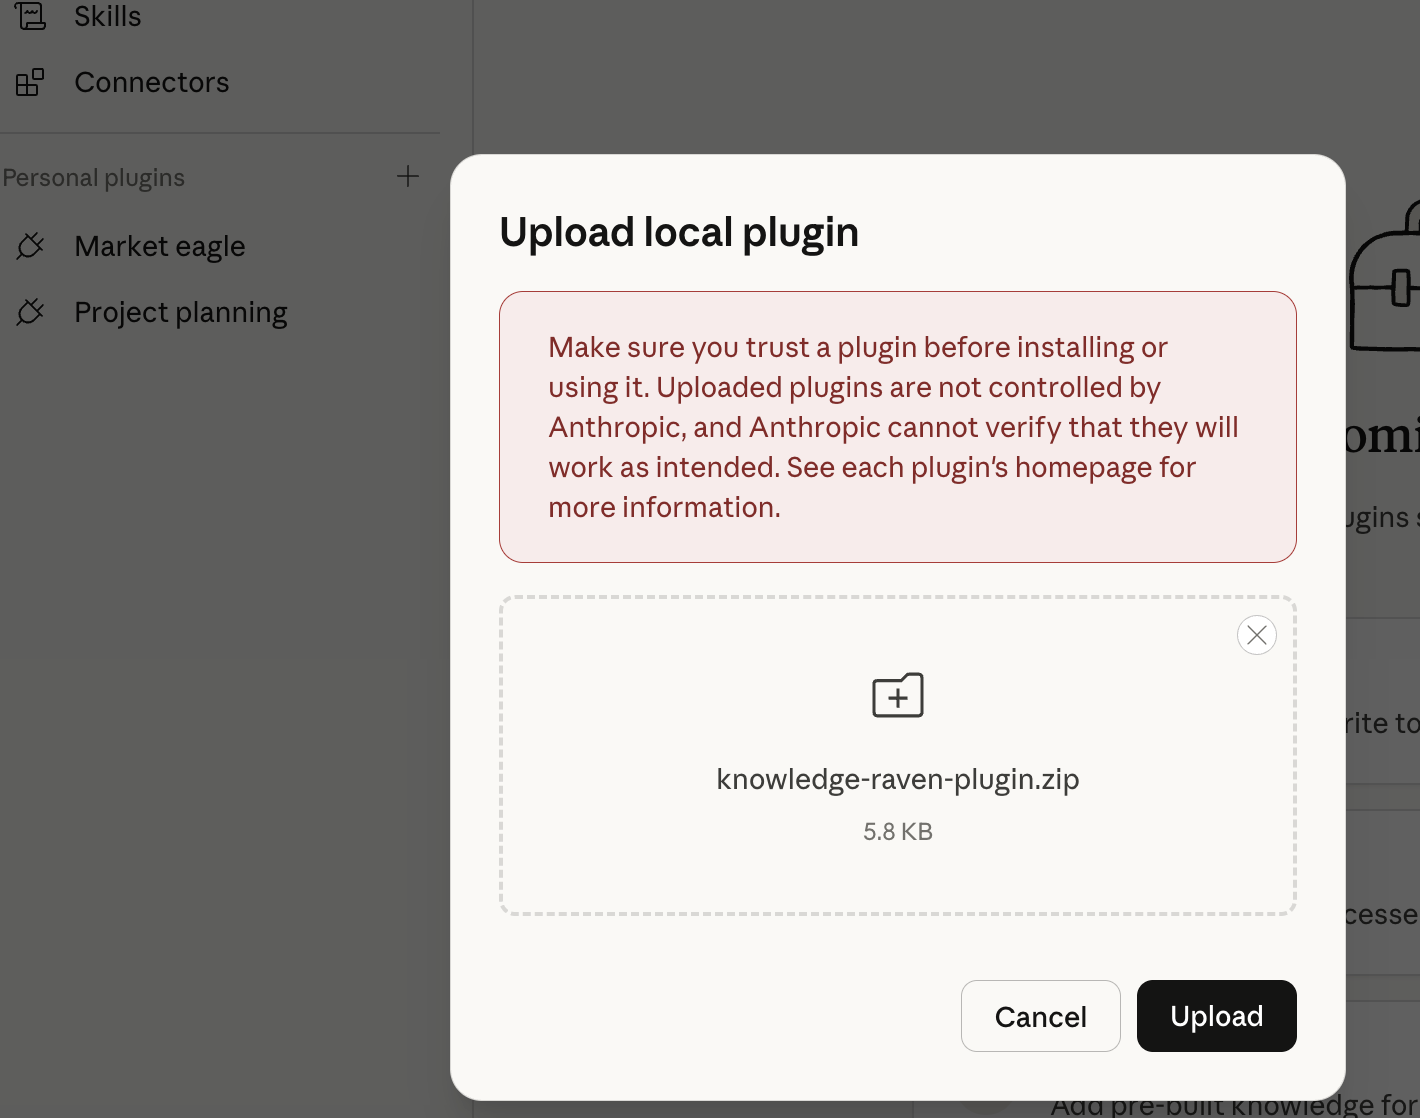The width and height of the screenshot is (1420, 1118).
Task: Click the folder-plus icon in the drop zone
Action: tap(897, 695)
